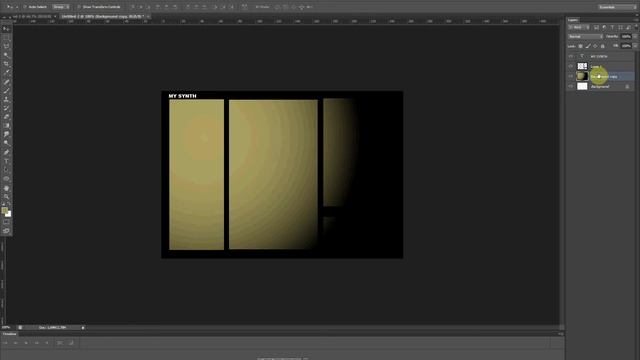Close the Untitled-2 document tab
The height and width of the screenshot is (360, 640).
tap(148, 16)
